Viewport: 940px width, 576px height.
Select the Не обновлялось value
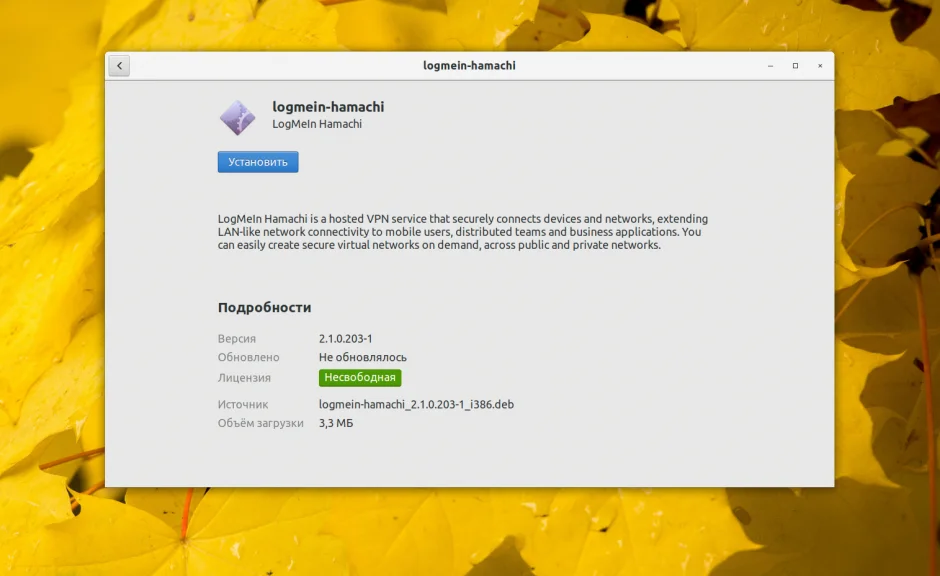363,357
